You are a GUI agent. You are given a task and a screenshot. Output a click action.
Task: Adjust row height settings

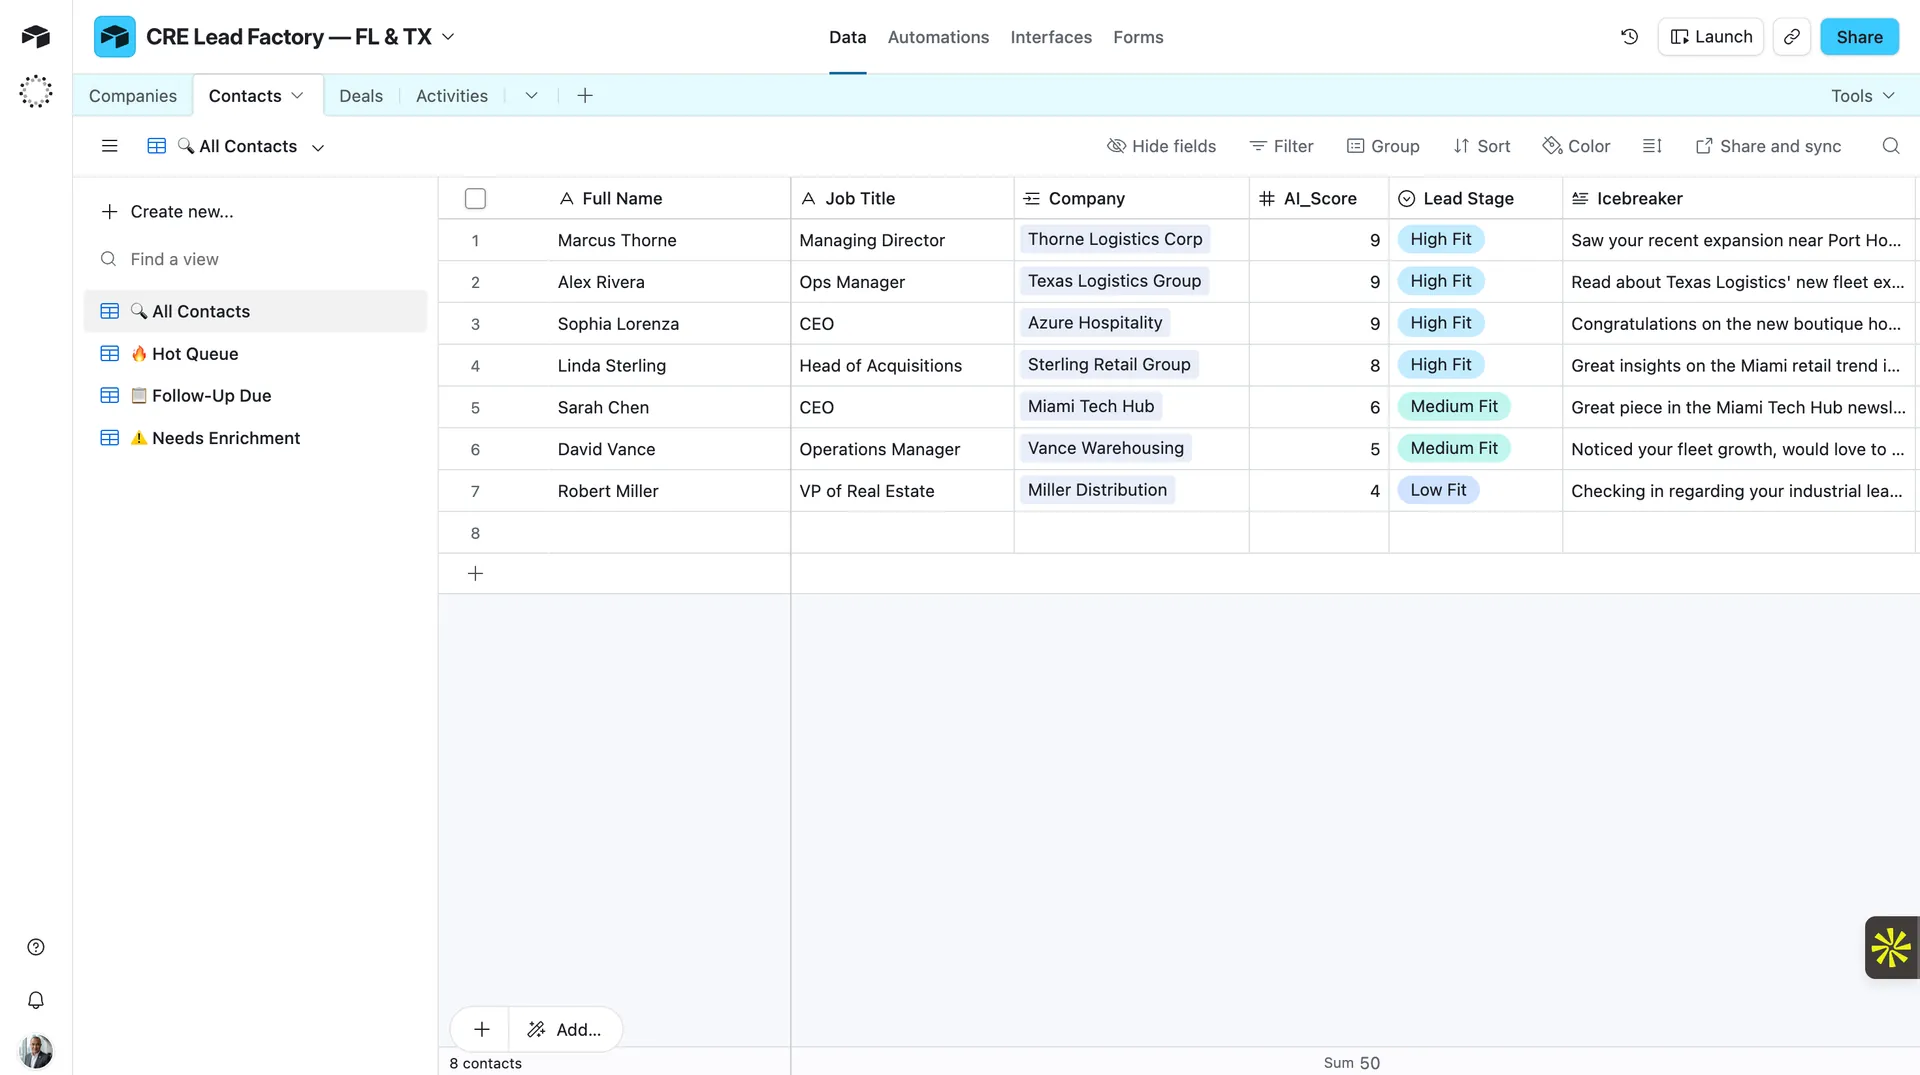click(1651, 146)
